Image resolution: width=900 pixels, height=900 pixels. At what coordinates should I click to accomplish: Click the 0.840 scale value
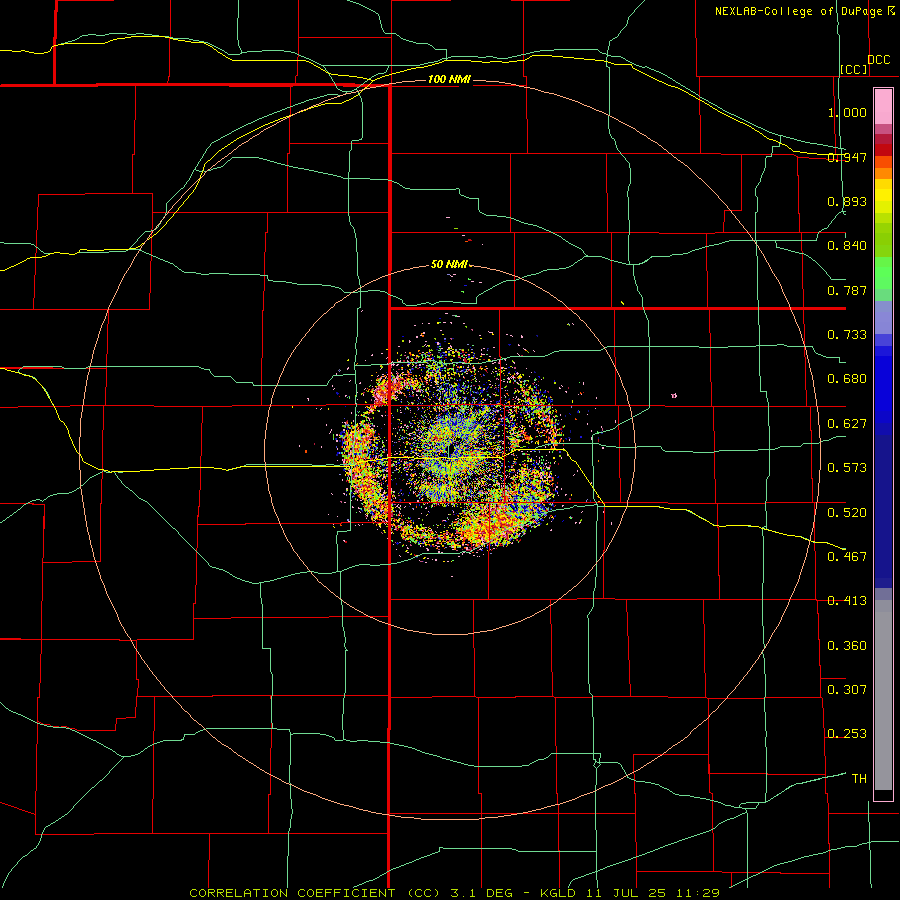point(847,246)
